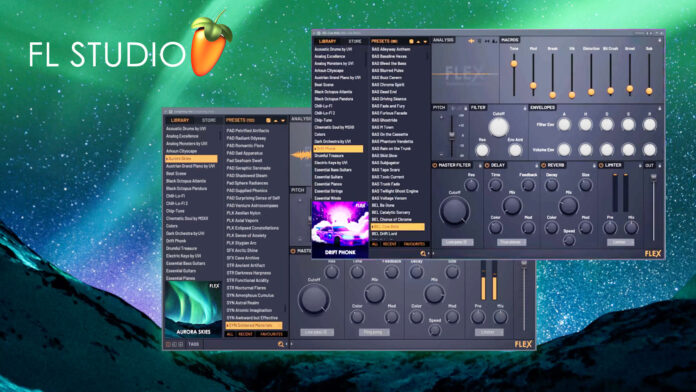
Task: Click FLEX logo in Aurora Skies window
Action: (523, 344)
